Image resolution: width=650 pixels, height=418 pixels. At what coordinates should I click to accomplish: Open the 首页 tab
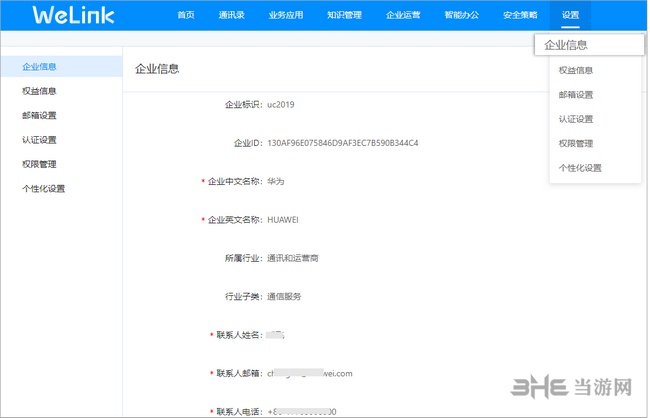pyautogui.click(x=186, y=15)
